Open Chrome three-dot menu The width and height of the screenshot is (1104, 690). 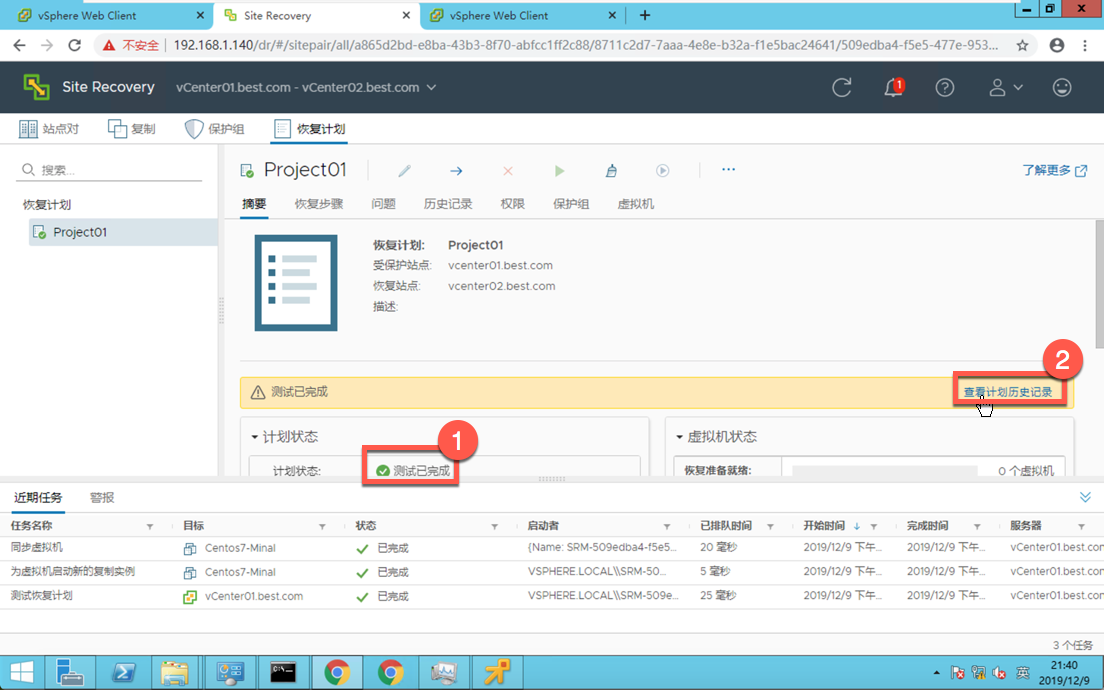(1085, 46)
